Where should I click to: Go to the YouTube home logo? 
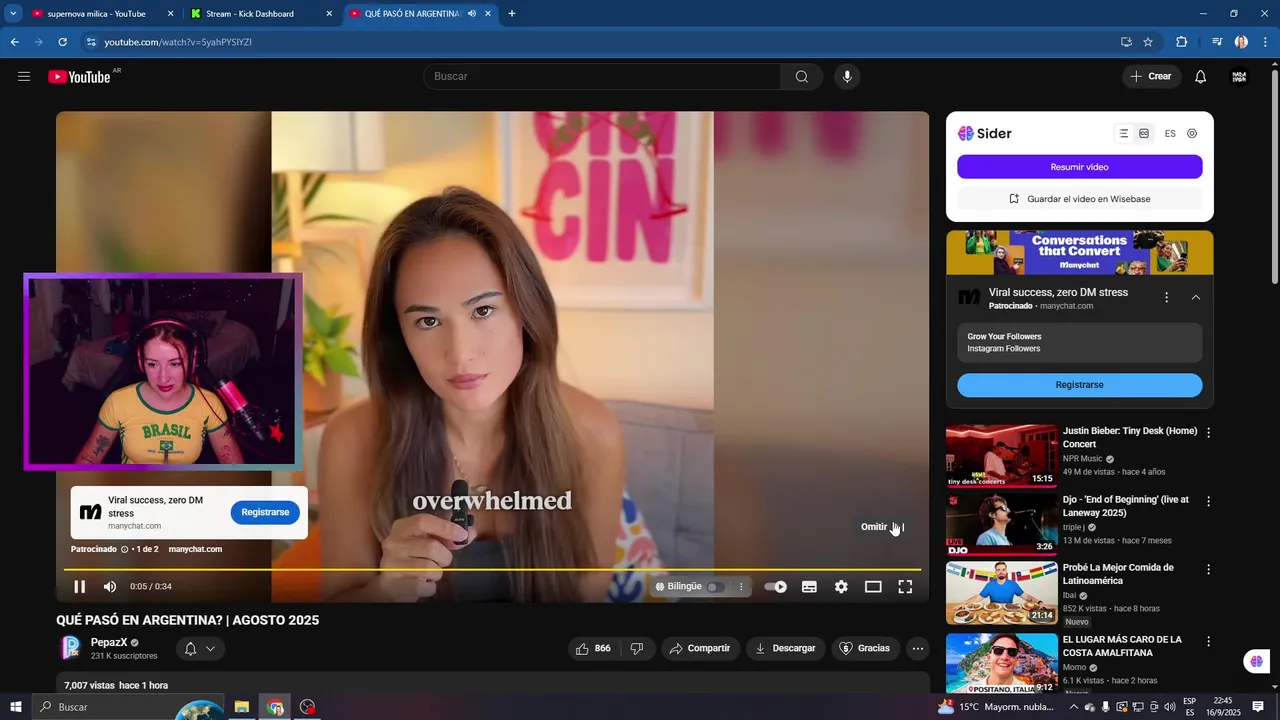(79, 77)
